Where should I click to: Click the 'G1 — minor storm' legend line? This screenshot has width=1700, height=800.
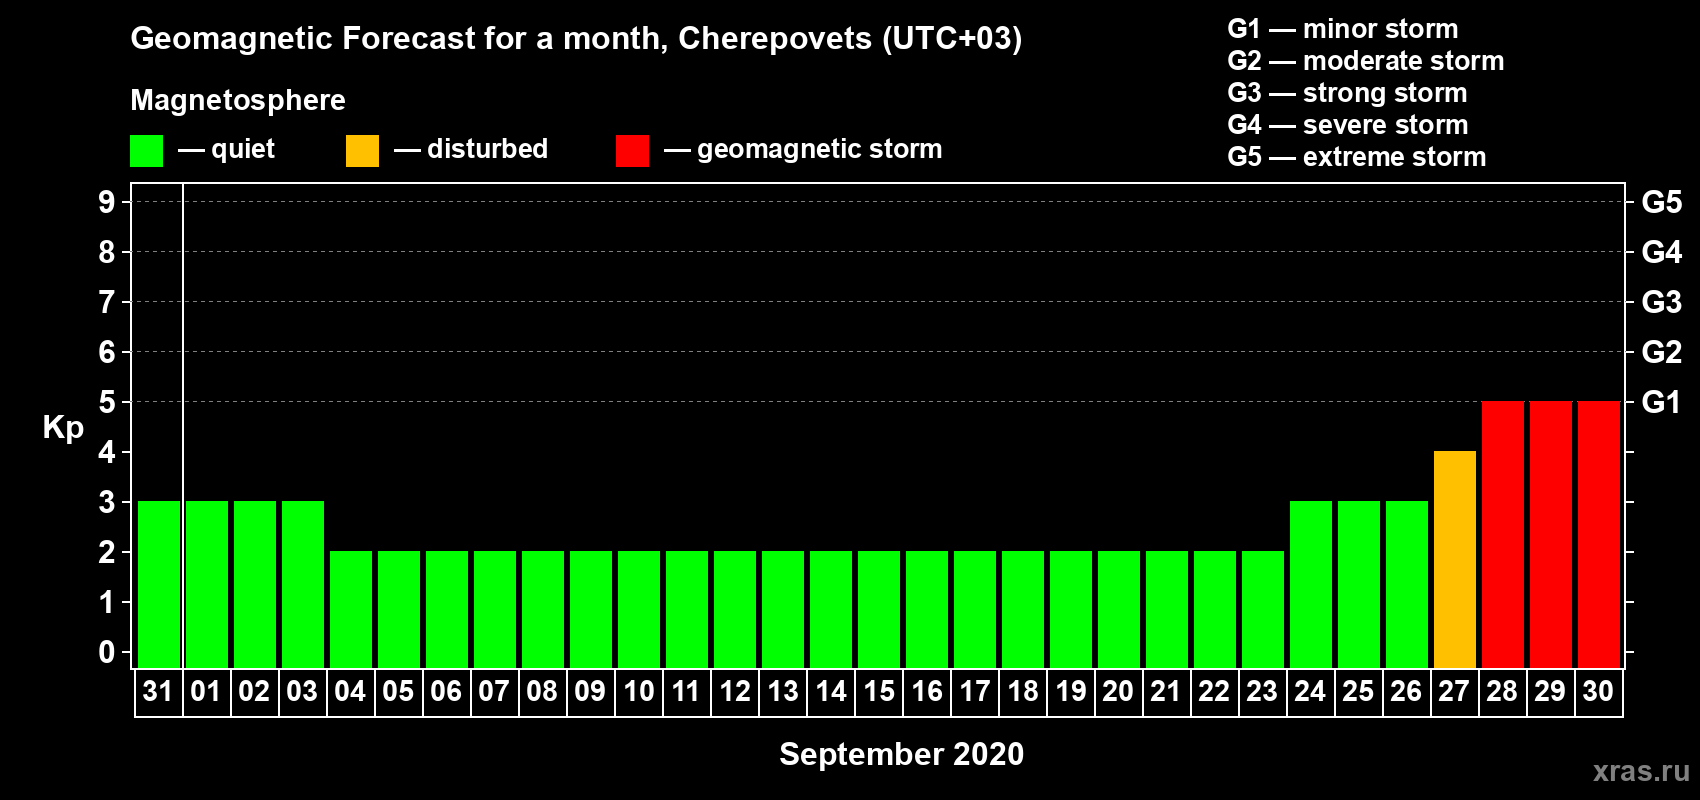tap(1342, 29)
